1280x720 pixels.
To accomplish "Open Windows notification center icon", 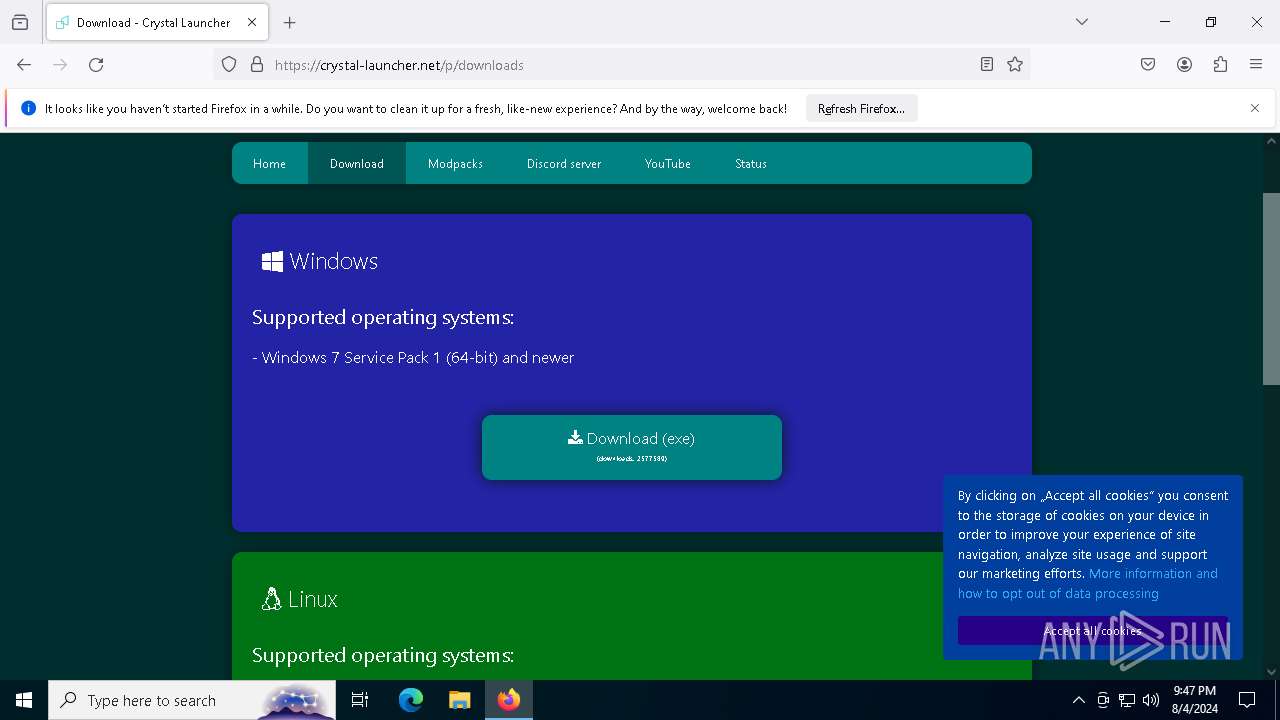I will [1247, 700].
